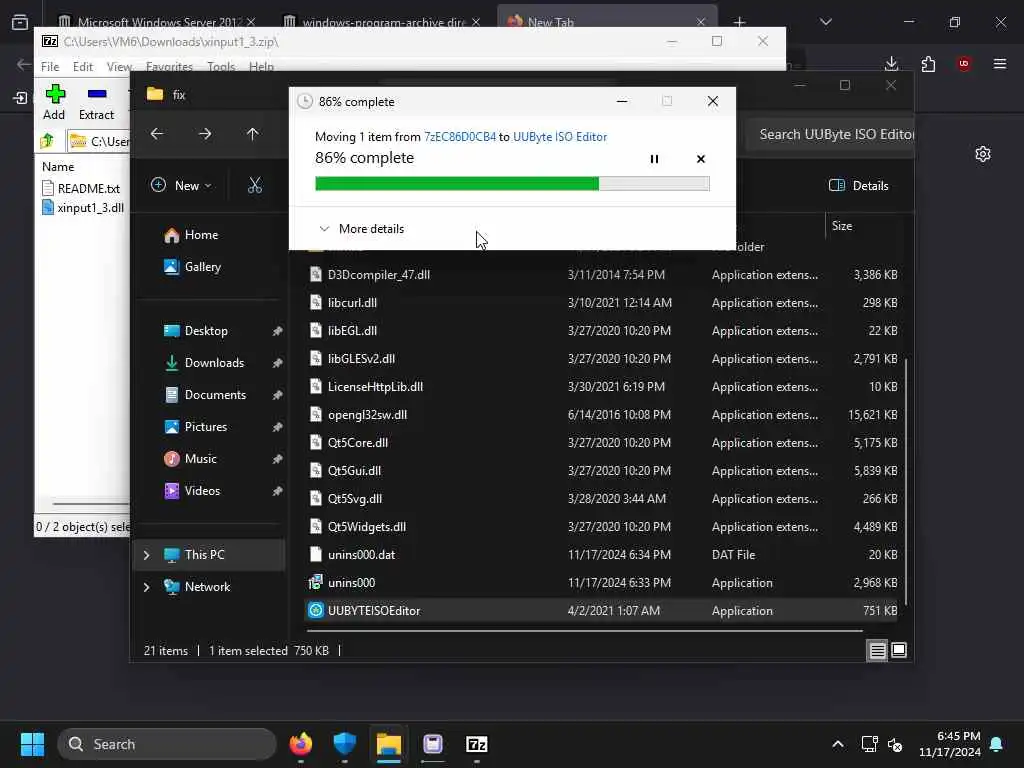Open the View menu in 7-Zip
The image size is (1024, 768).
point(119,67)
